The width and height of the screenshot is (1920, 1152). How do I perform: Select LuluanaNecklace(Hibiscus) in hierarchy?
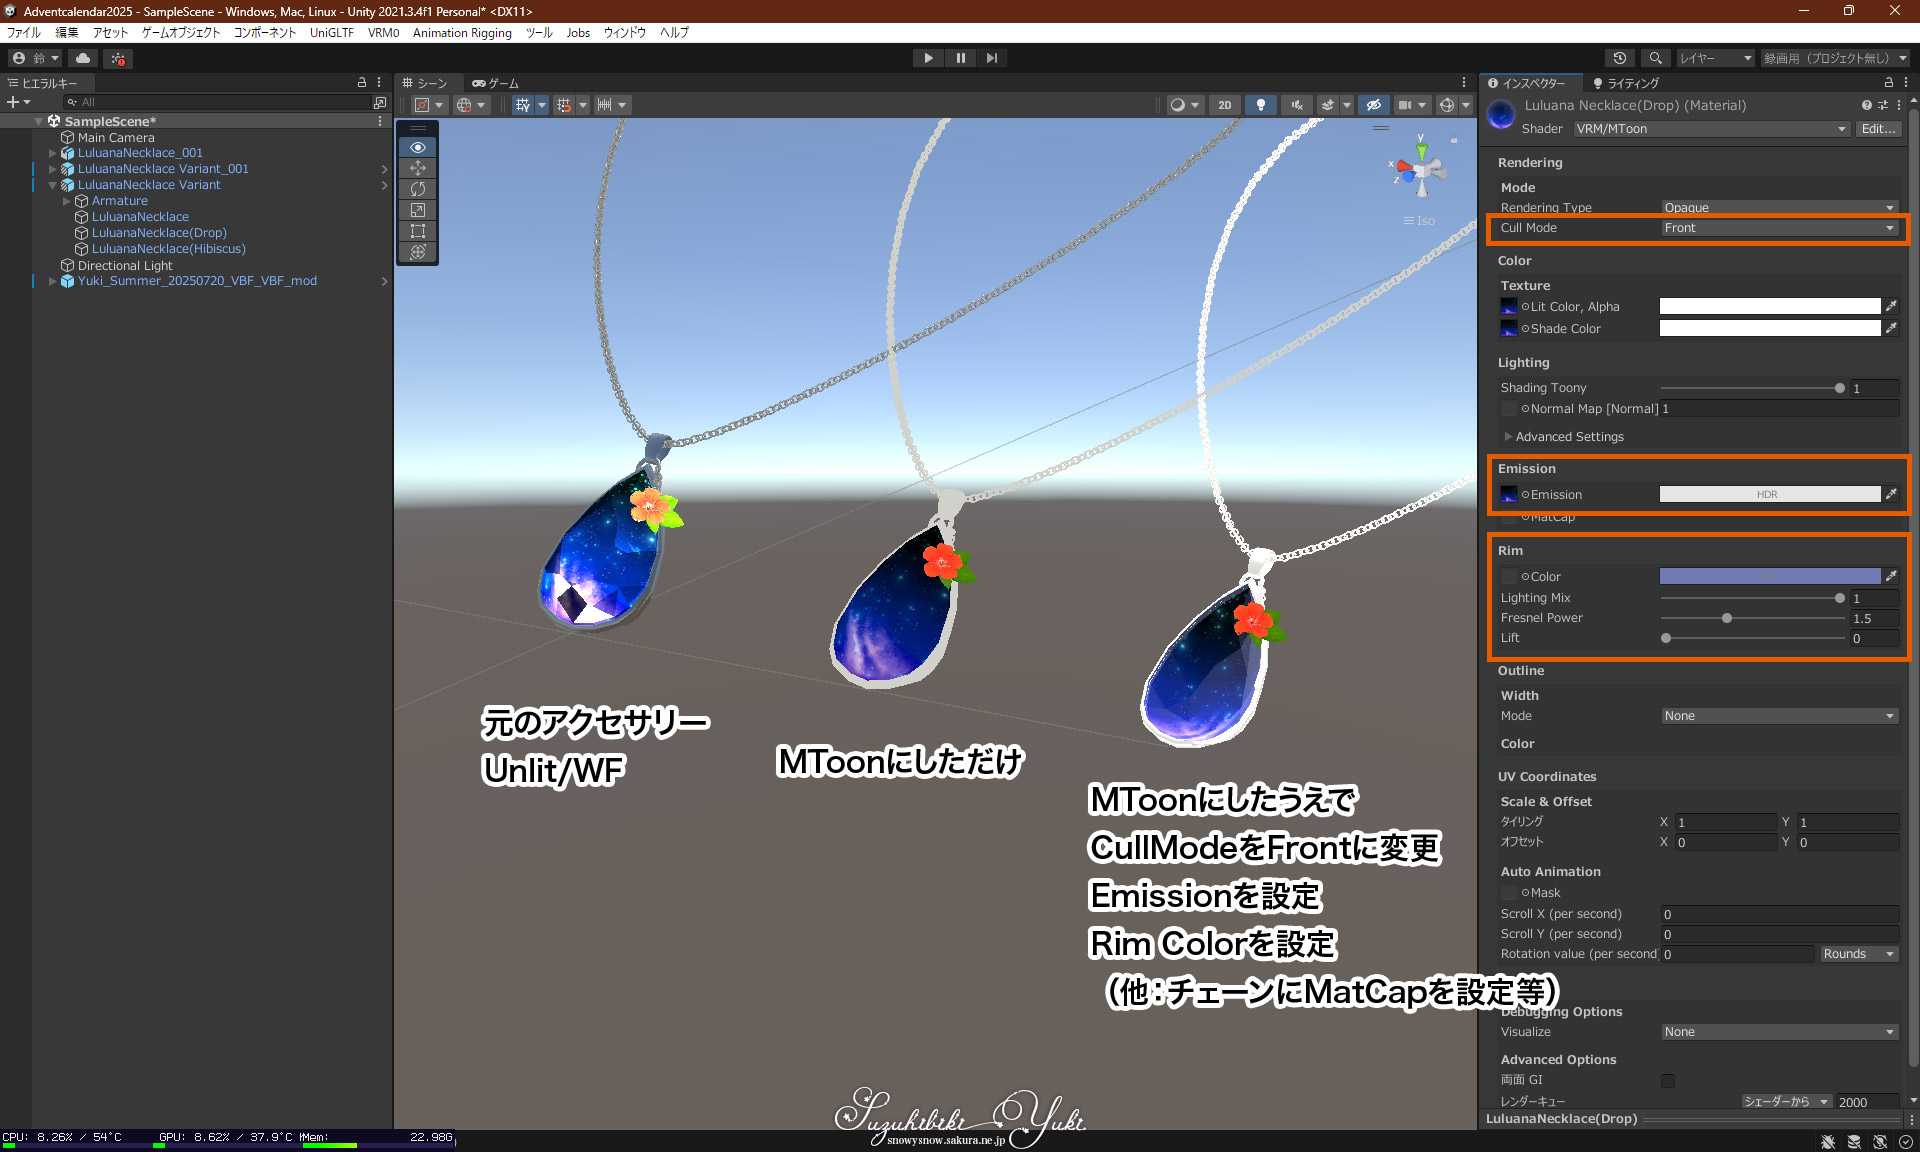point(168,249)
